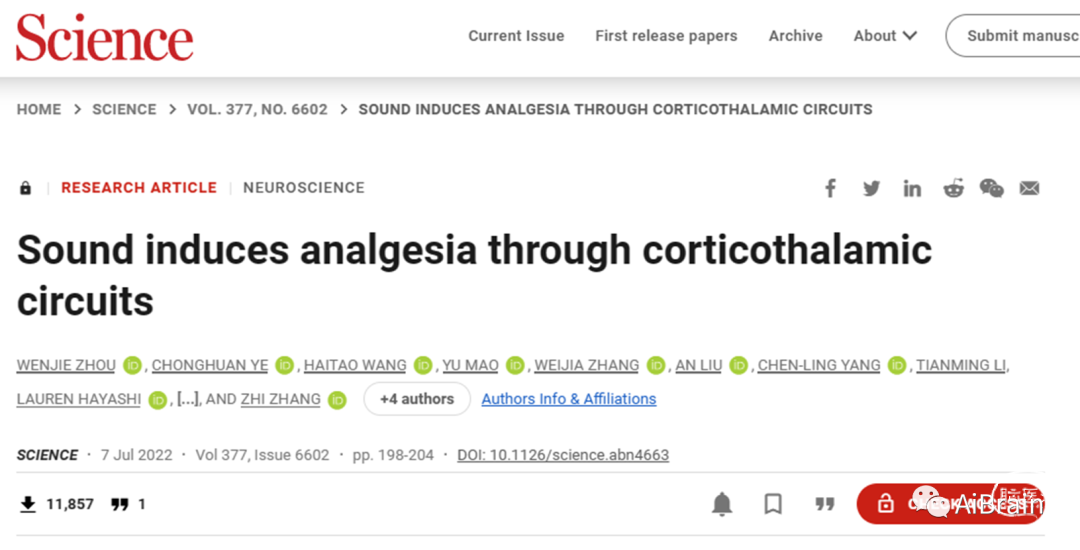Click the Science logo

pyautogui.click(x=105, y=37)
